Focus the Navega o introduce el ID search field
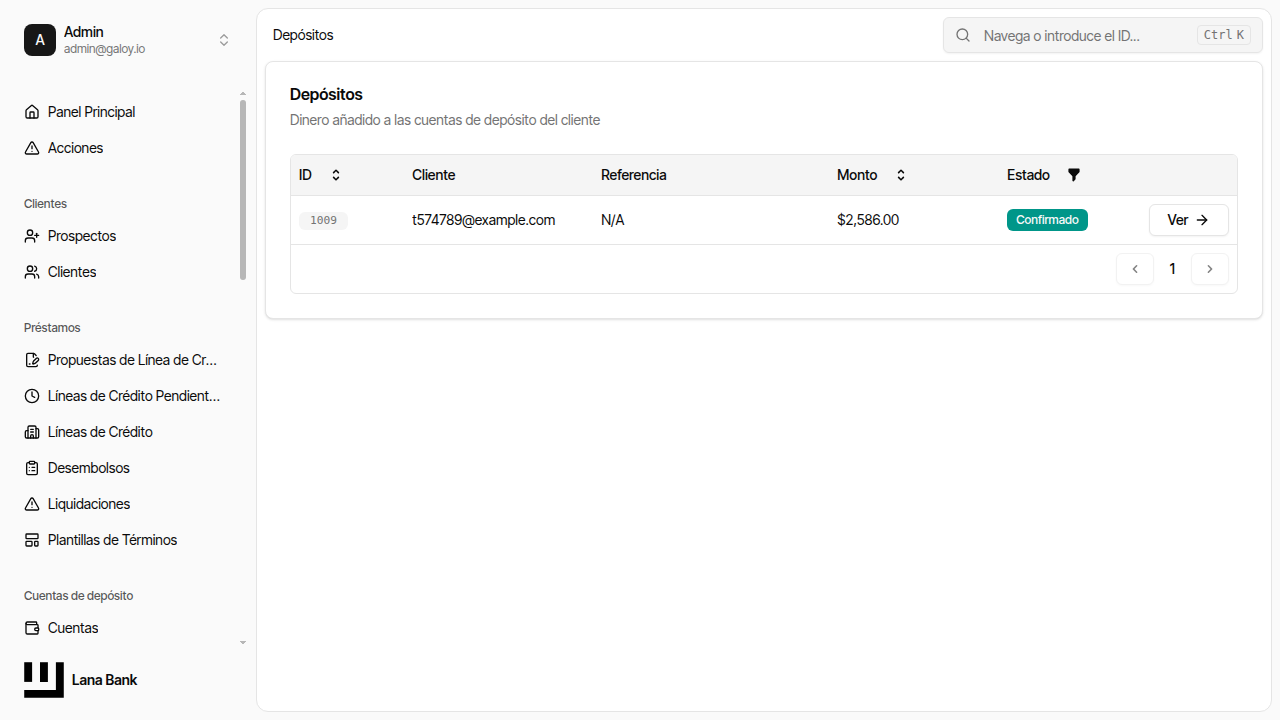 click(1102, 35)
